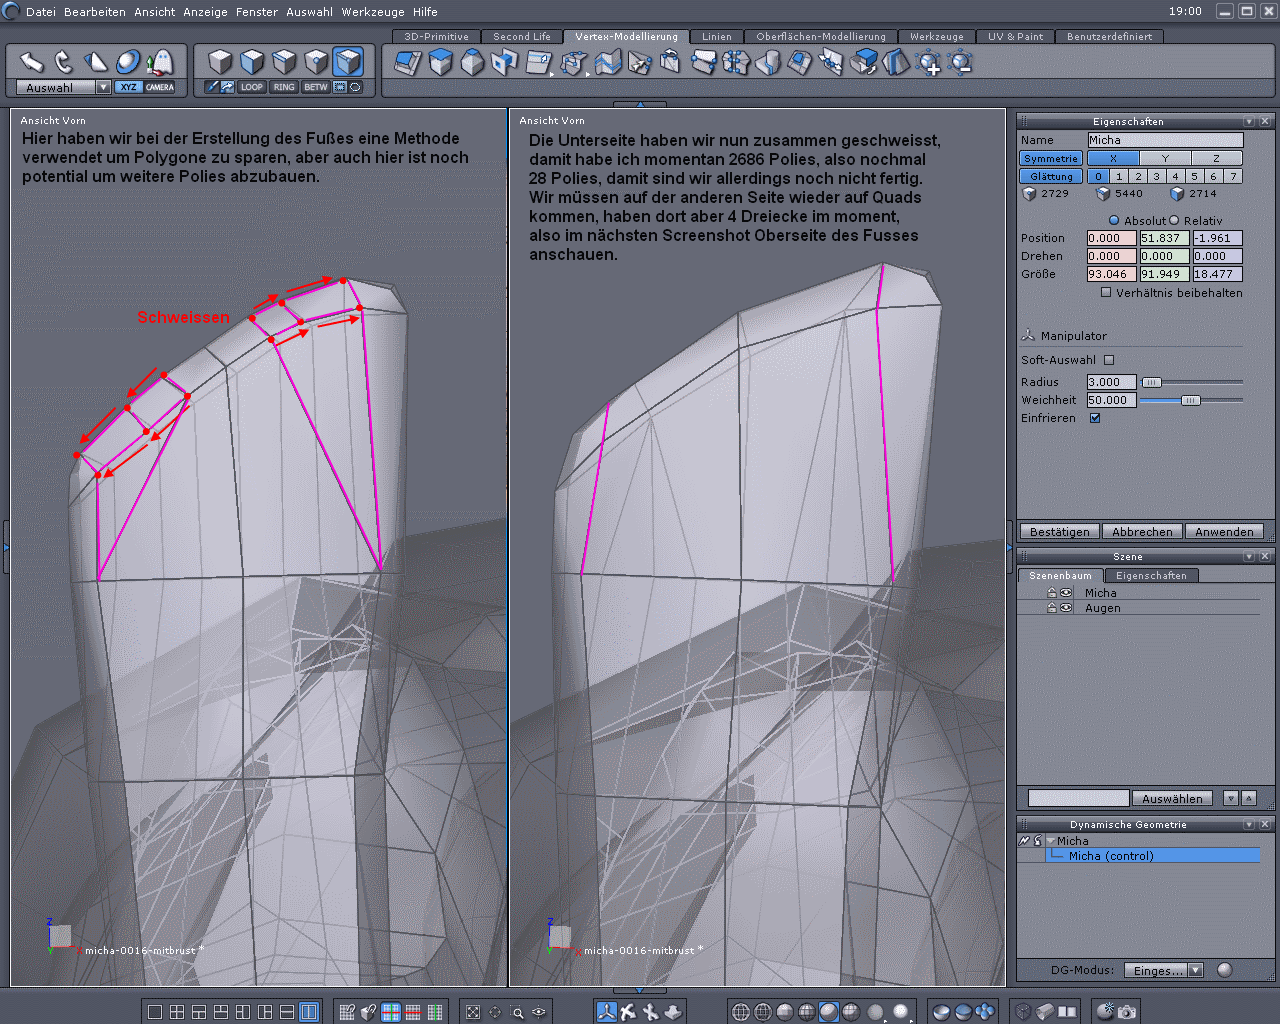Collapse the Eigenschaften panel arrow

[1249, 121]
